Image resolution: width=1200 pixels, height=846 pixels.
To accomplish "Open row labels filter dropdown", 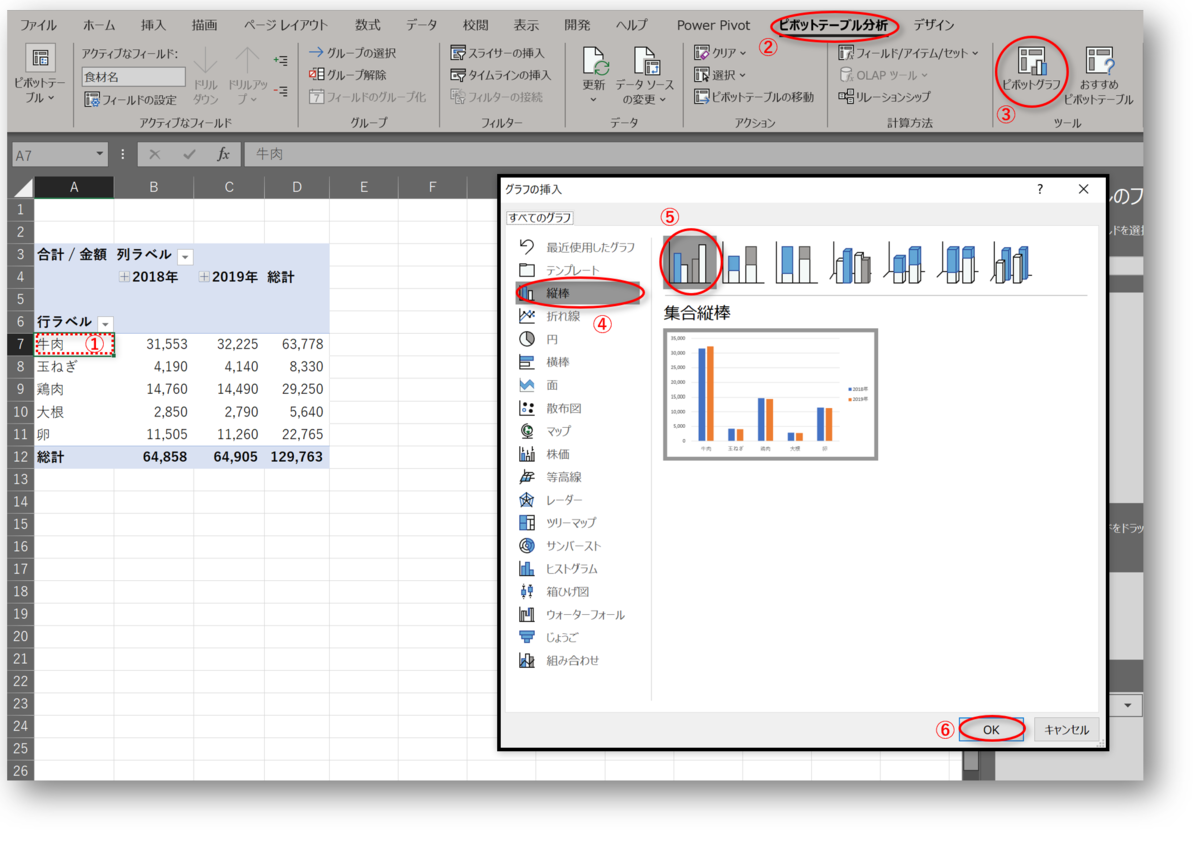I will [x=105, y=323].
